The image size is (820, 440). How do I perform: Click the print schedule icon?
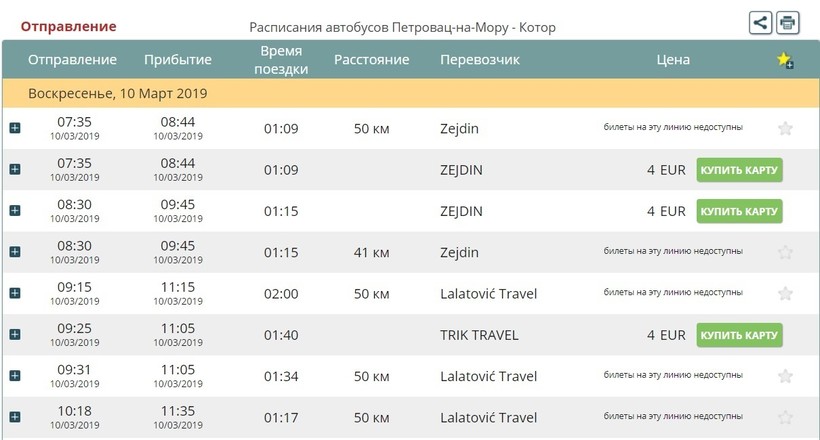tap(788, 22)
